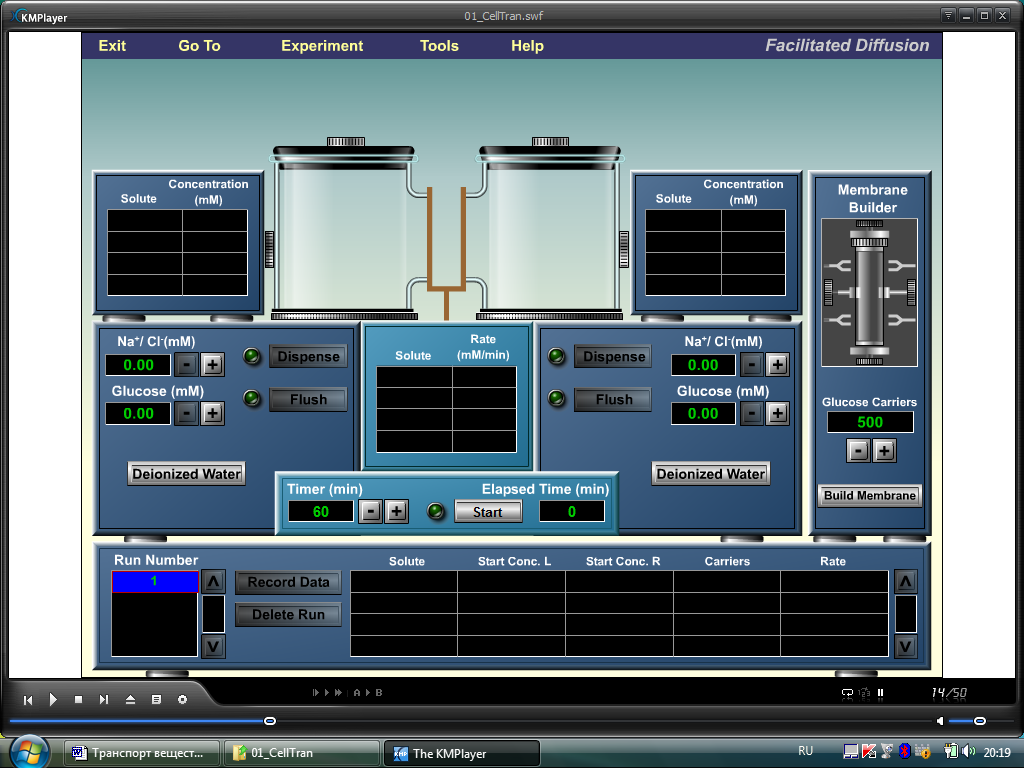
Task: Open the control box gear icon
Action: coord(182,700)
